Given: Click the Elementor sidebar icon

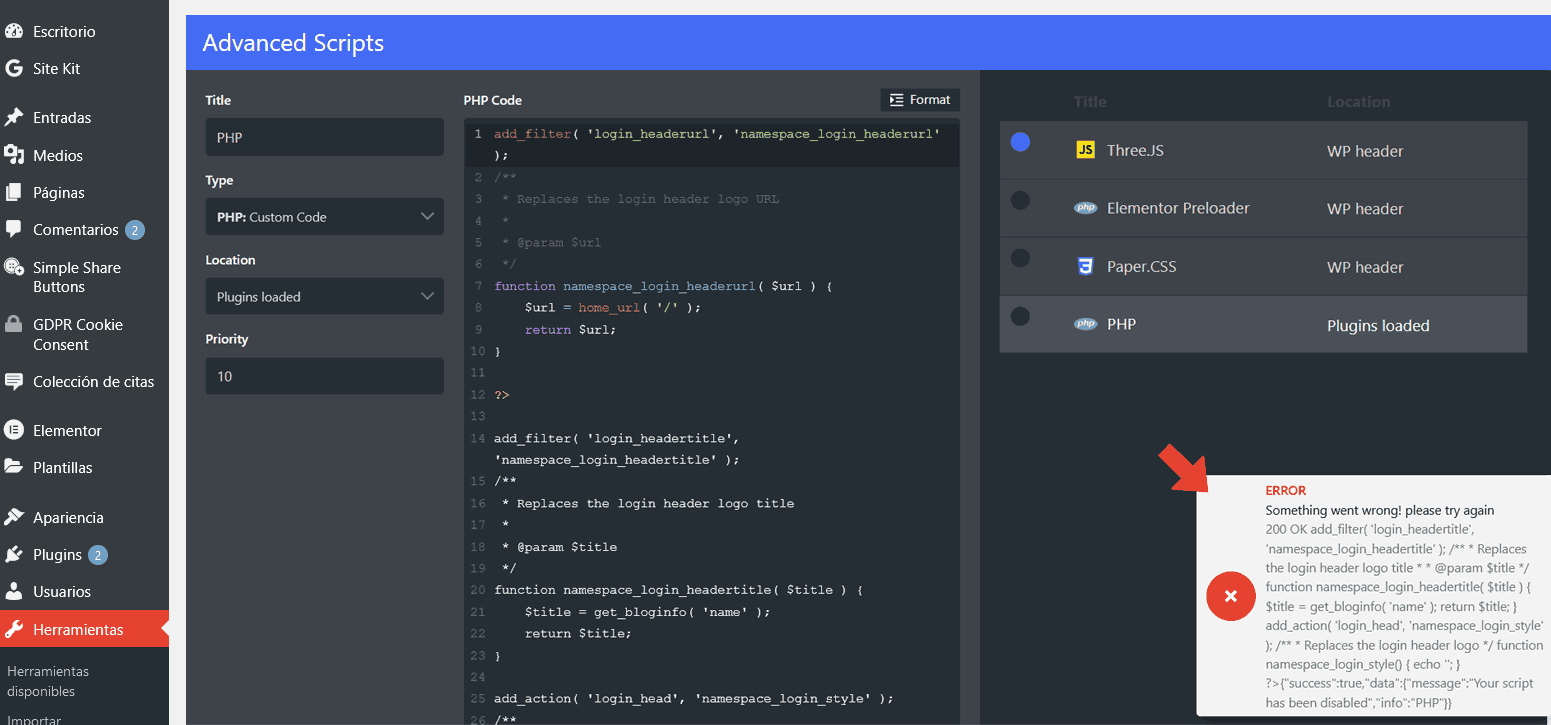Looking at the screenshot, I should click(14, 430).
